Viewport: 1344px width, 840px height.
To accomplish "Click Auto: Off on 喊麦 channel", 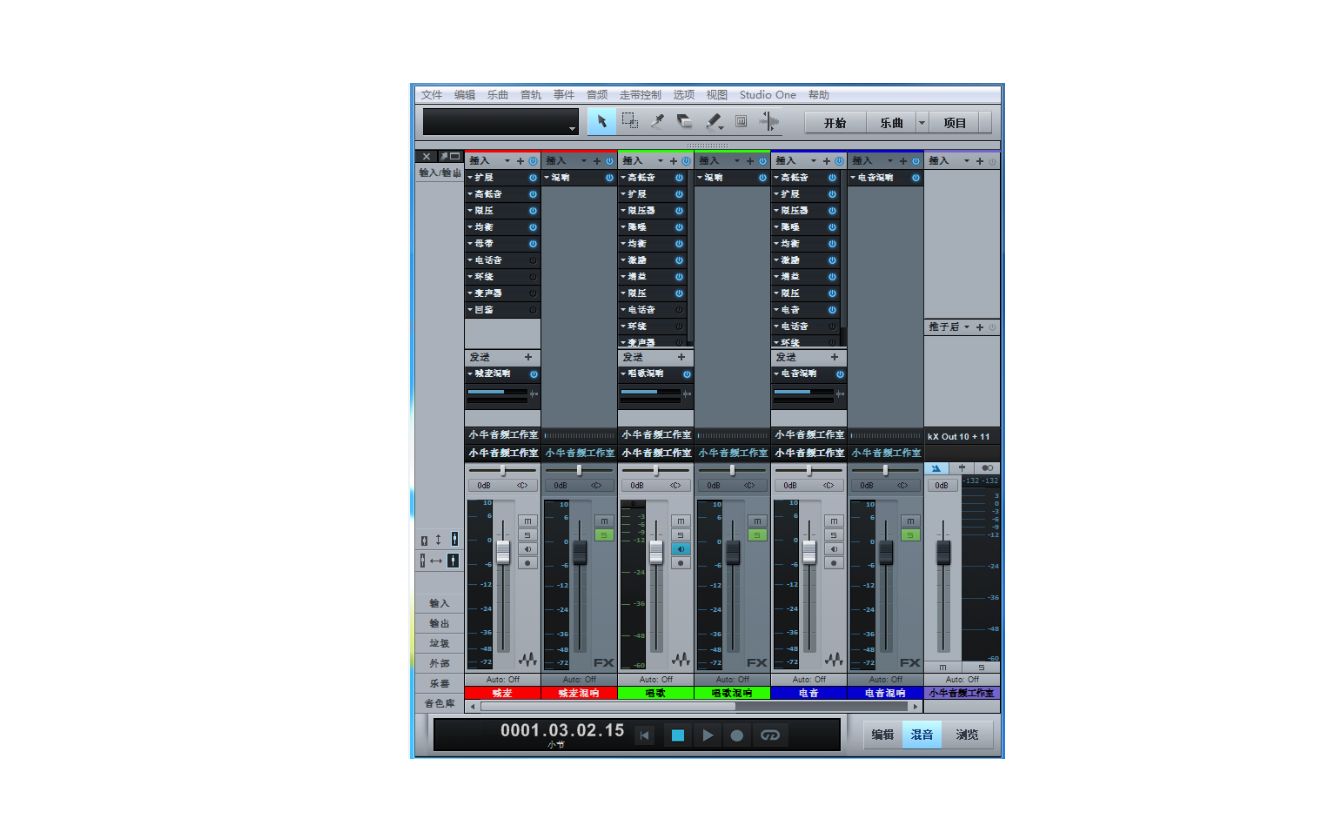I will [503, 679].
